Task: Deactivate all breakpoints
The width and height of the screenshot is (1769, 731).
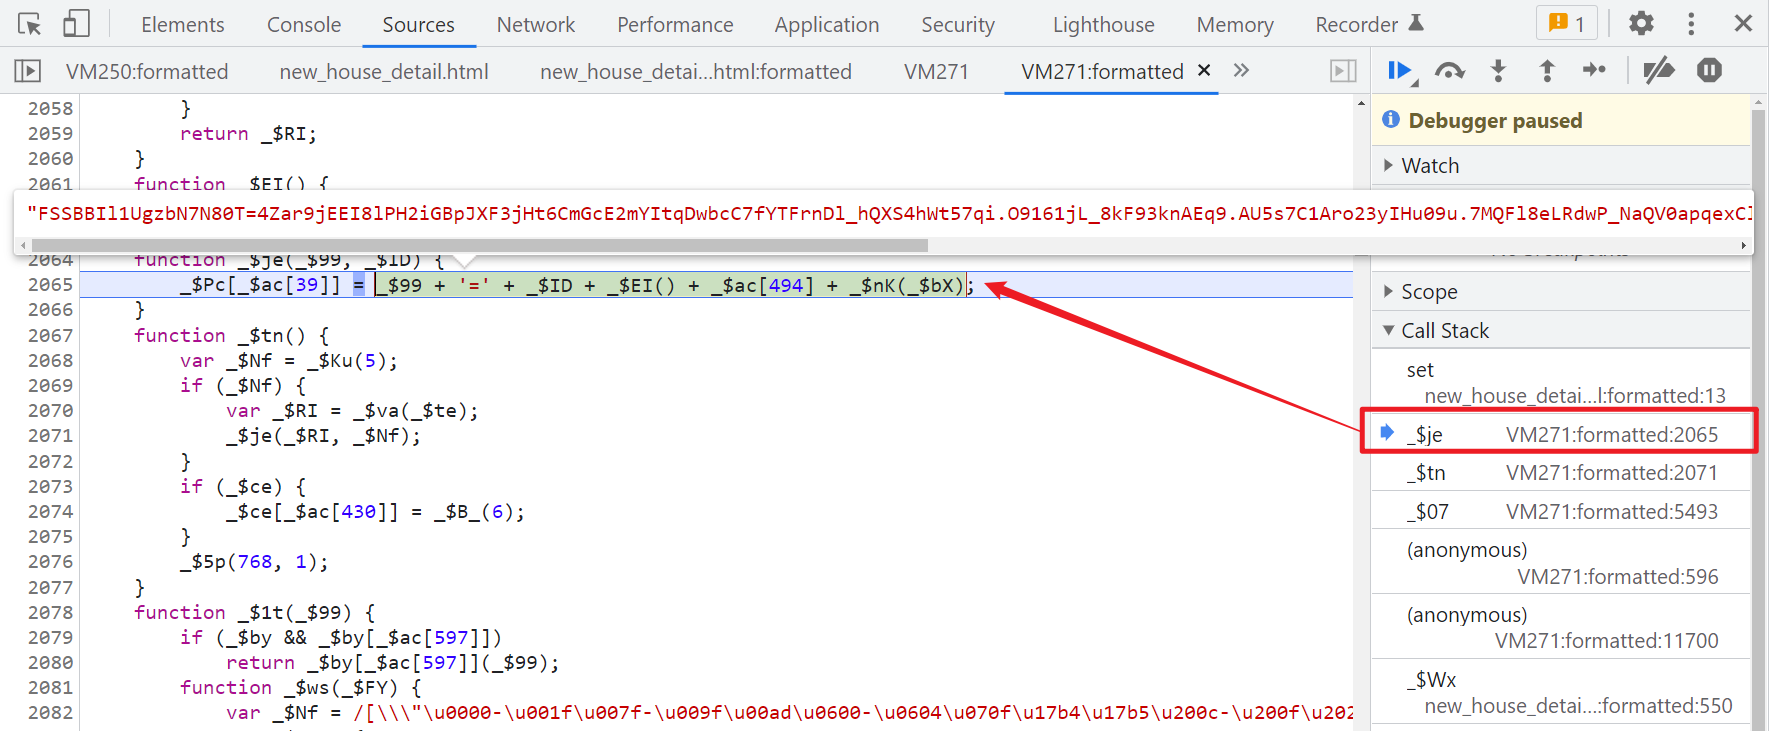Action: click(1659, 71)
